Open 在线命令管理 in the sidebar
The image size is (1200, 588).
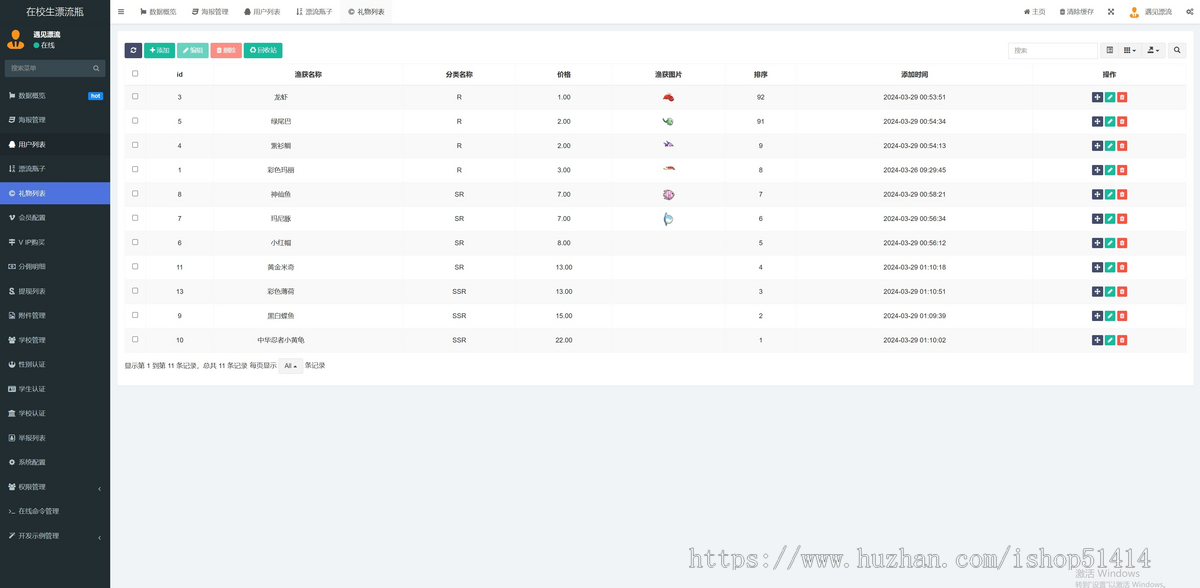pos(55,511)
